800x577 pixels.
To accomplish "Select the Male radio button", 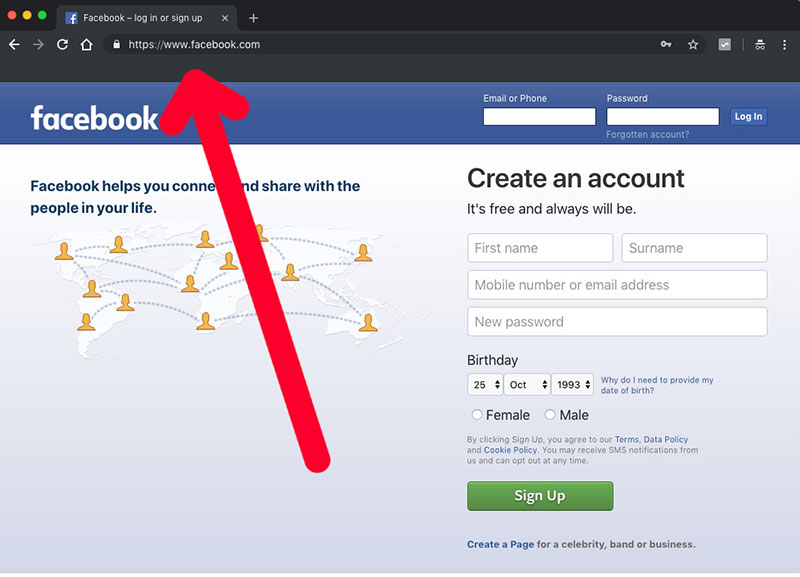I will (549, 415).
